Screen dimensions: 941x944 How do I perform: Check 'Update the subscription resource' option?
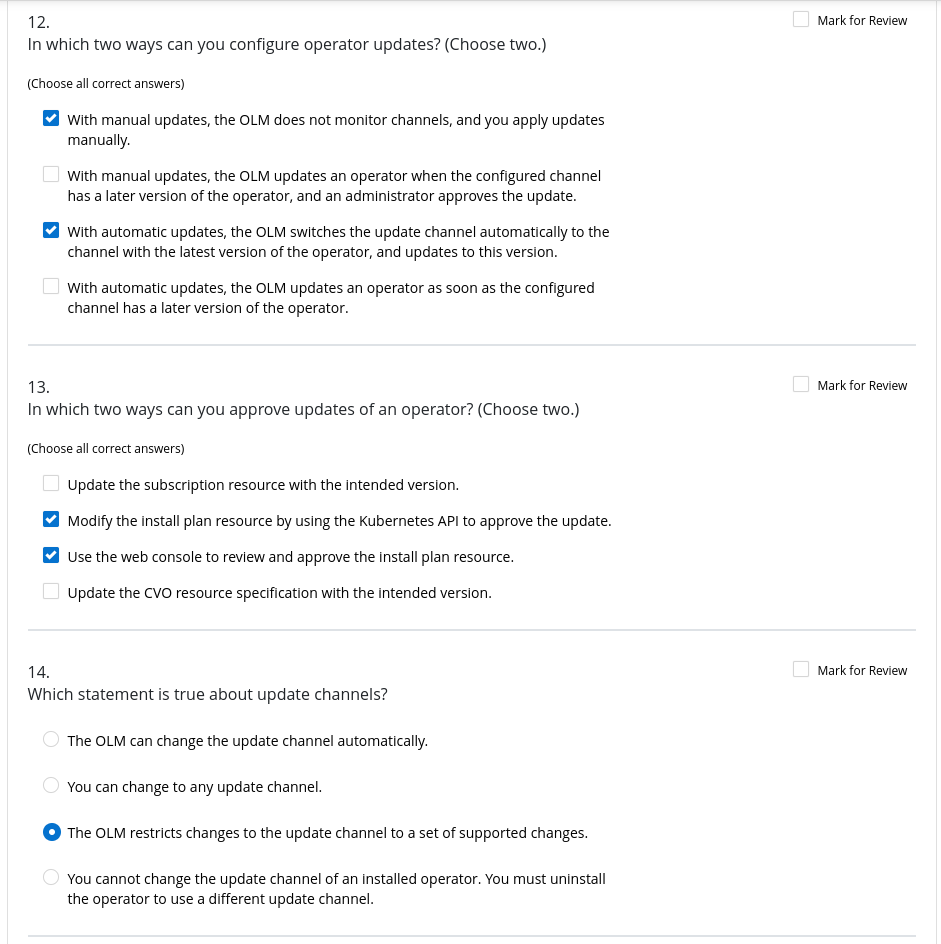coord(51,483)
